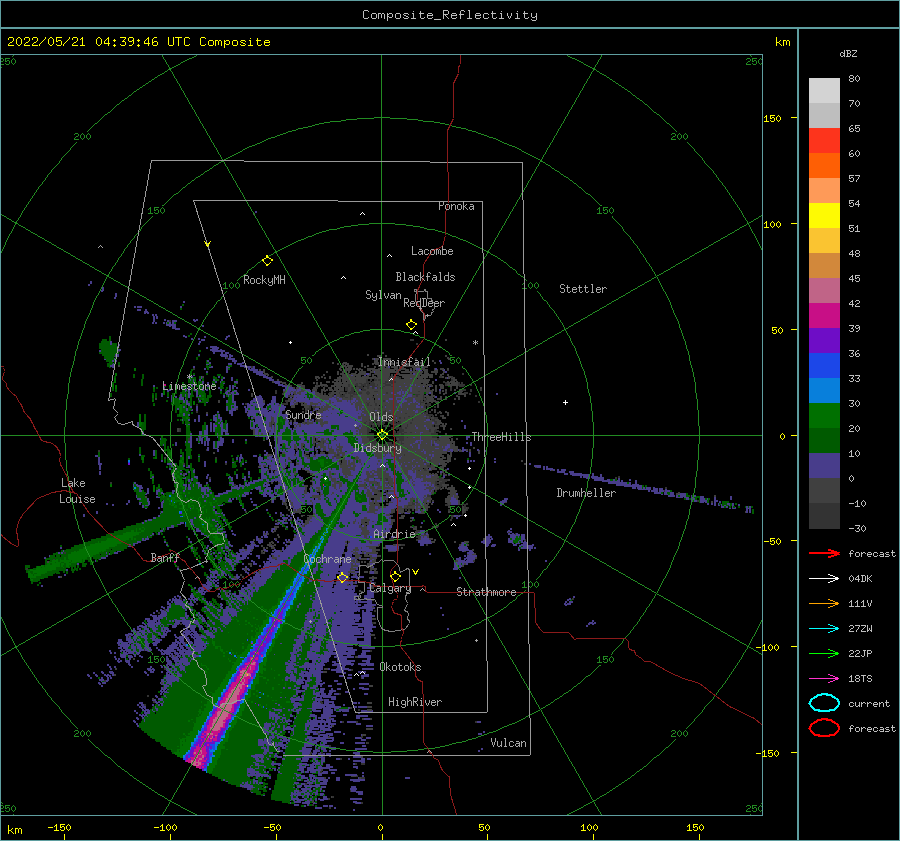Select the yellow 54 dBZ color swatch

pyautogui.click(x=824, y=215)
